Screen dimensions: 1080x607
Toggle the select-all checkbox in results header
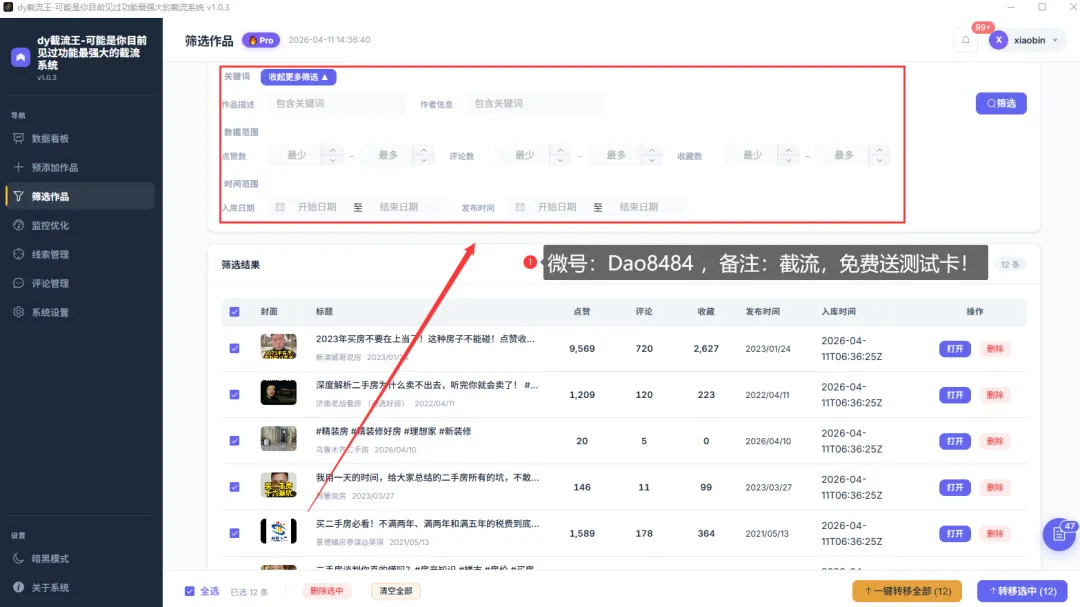[234, 311]
